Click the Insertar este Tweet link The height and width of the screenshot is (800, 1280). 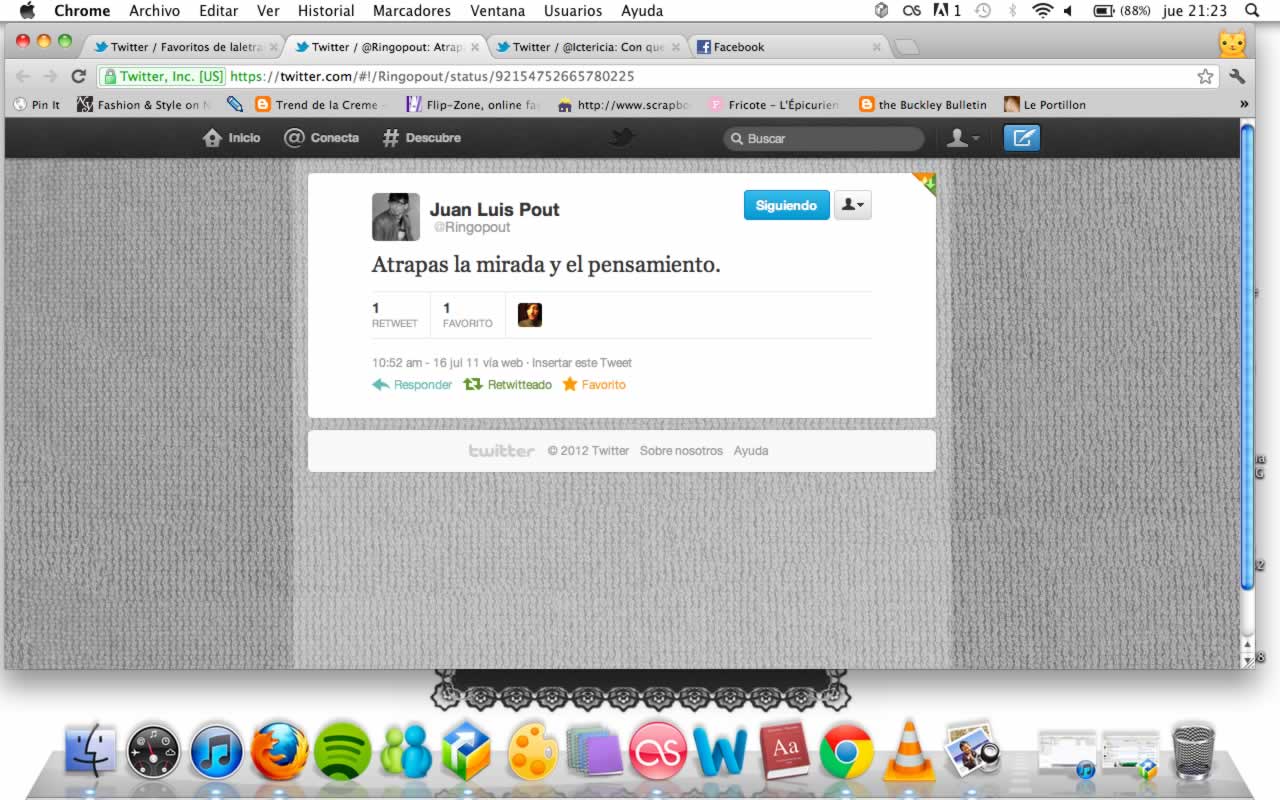(582, 363)
